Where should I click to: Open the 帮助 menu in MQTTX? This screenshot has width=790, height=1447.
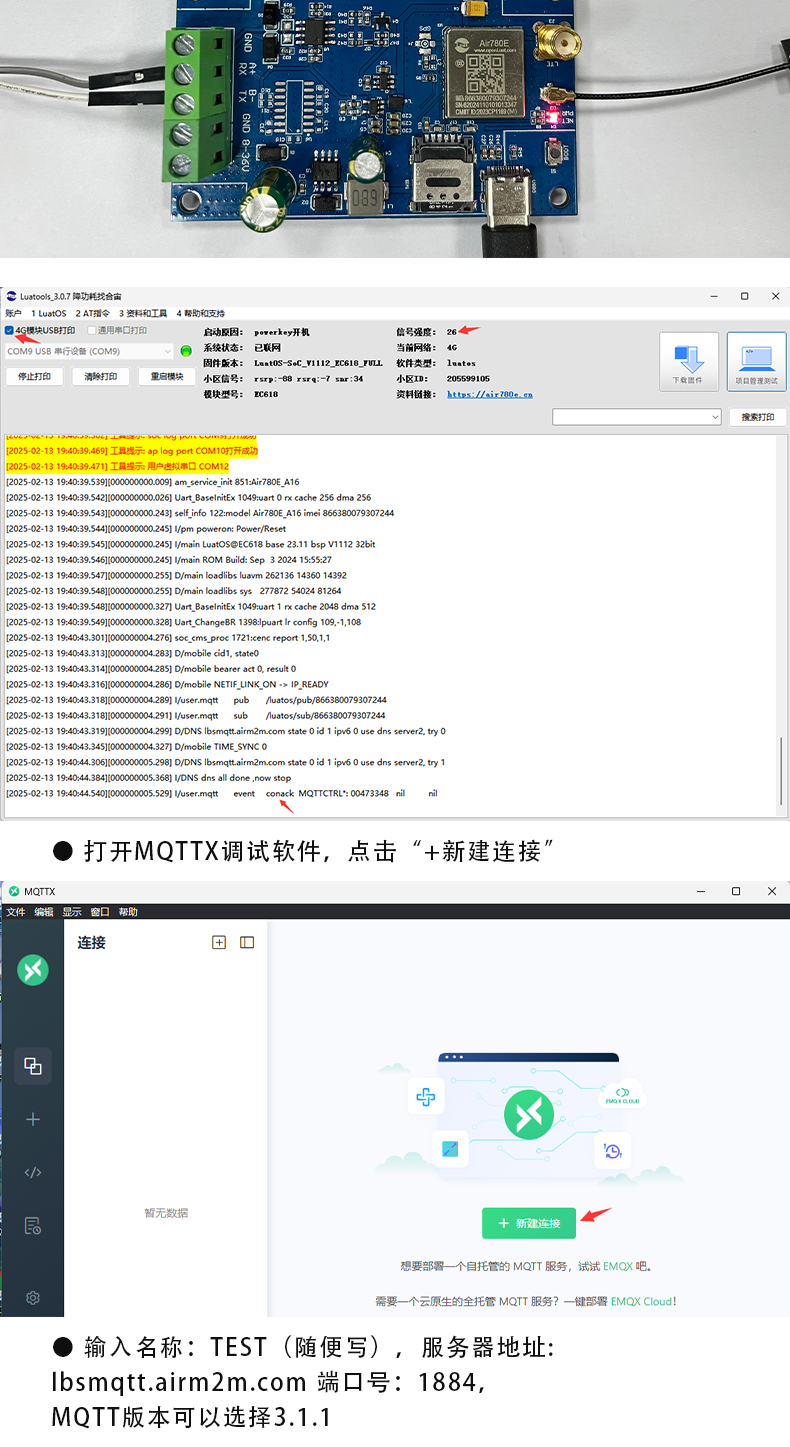[x=128, y=912]
